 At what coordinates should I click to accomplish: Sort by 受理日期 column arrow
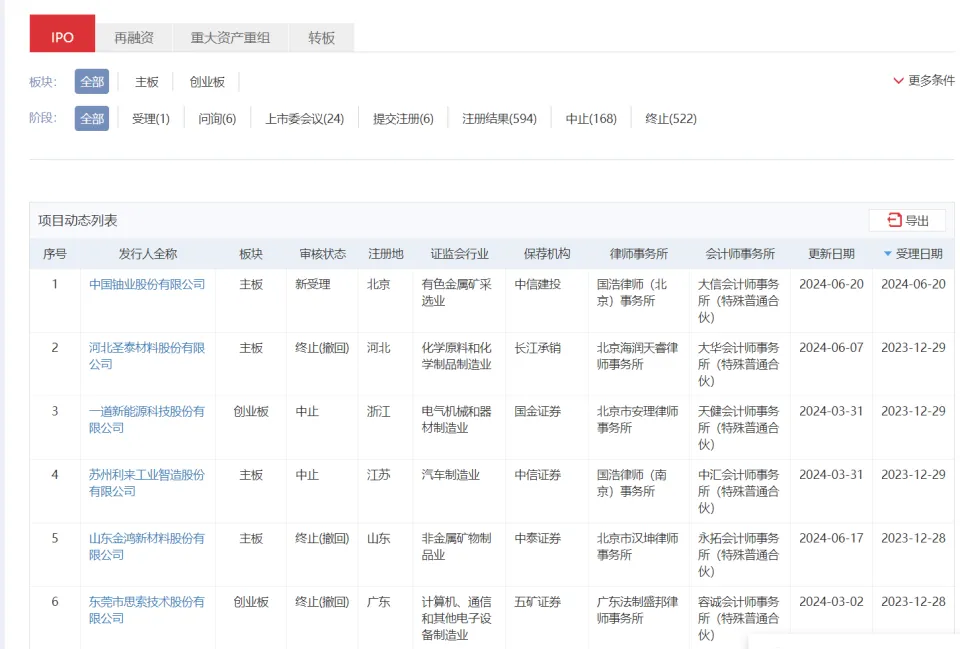[888, 254]
